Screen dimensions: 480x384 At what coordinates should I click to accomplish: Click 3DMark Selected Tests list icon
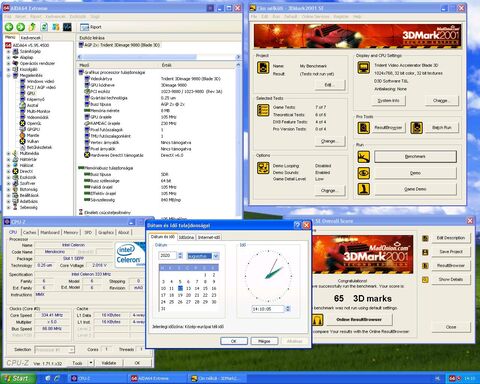tap(263, 110)
